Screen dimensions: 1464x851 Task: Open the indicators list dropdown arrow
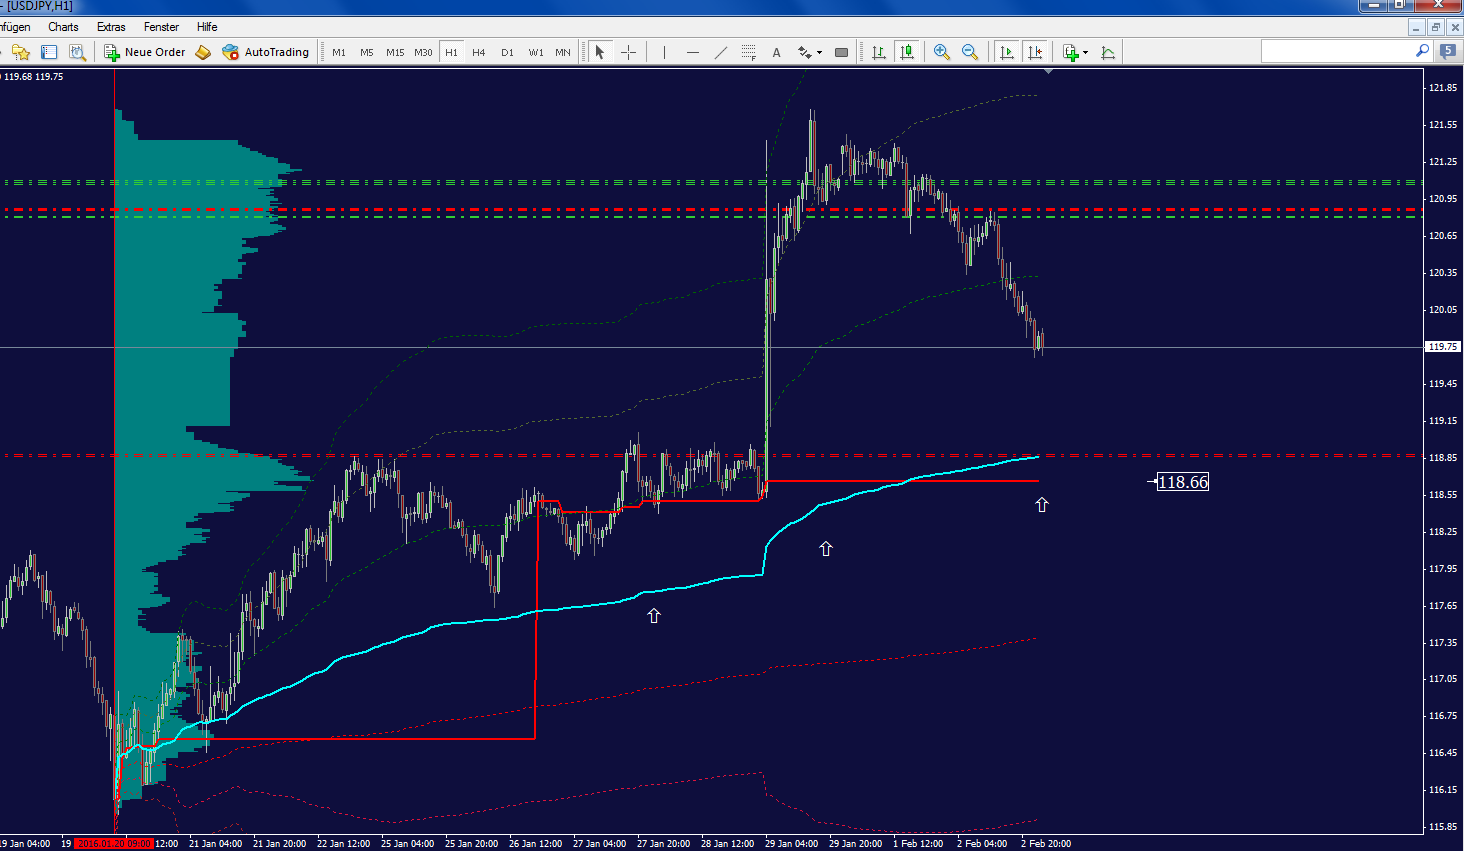pyautogui.click(x=1085, y=52)
